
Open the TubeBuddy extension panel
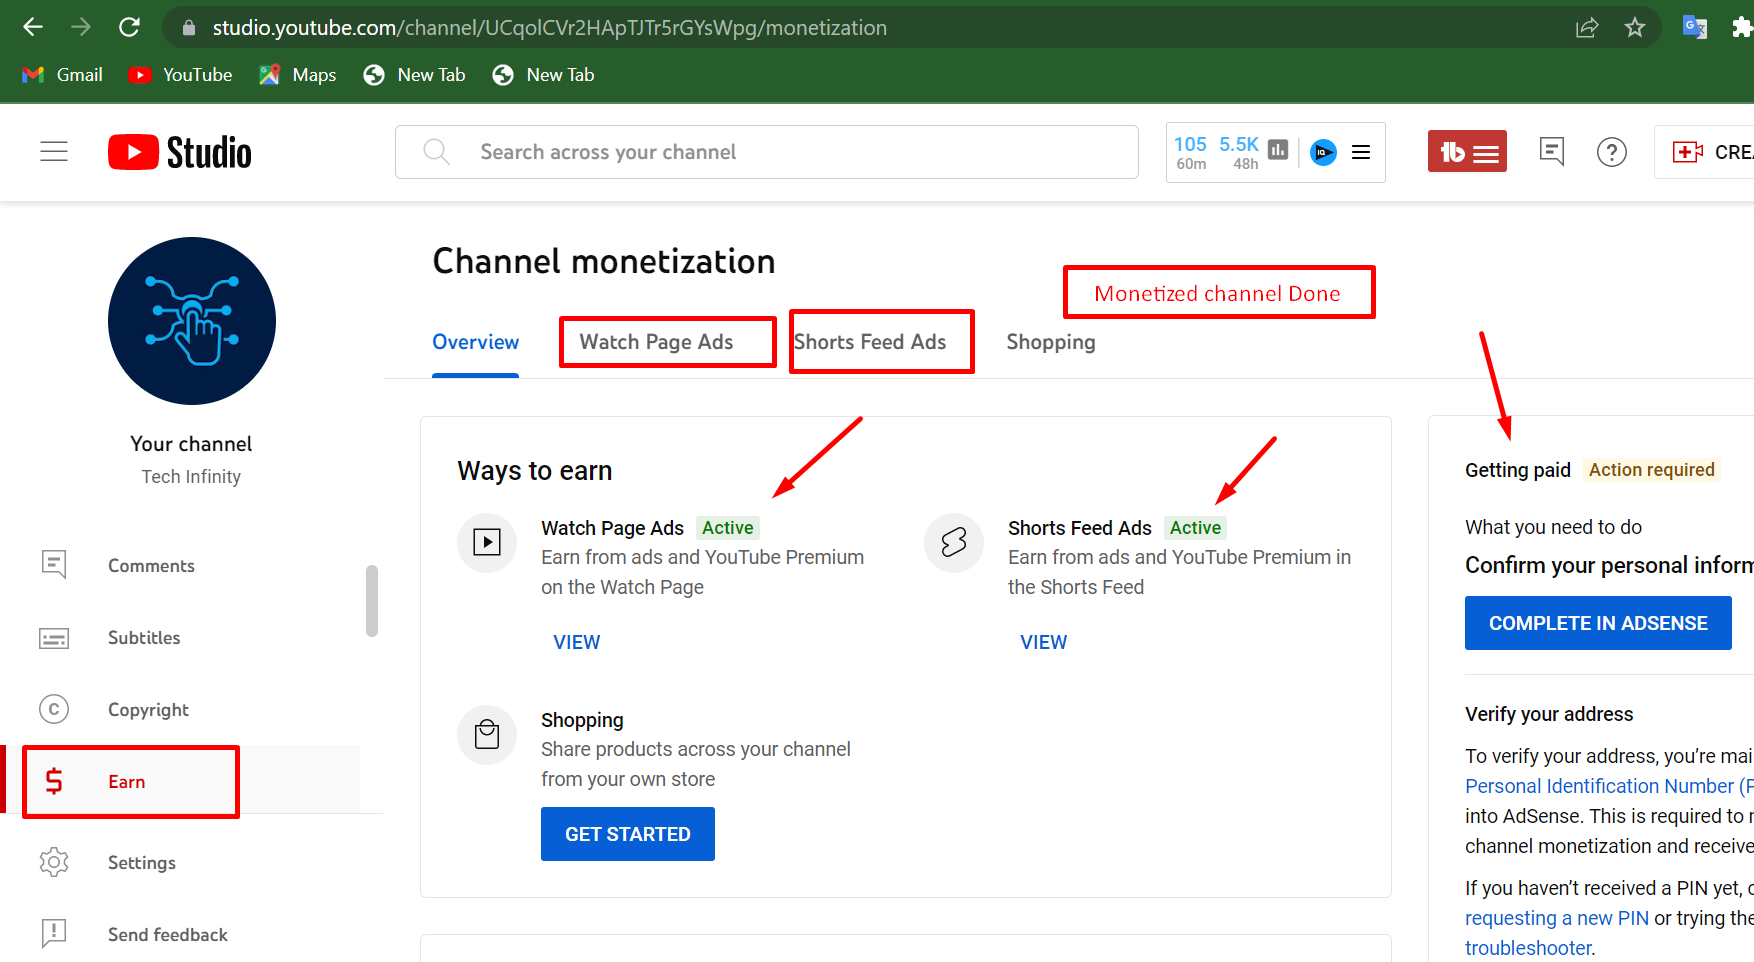point(1467,151)
